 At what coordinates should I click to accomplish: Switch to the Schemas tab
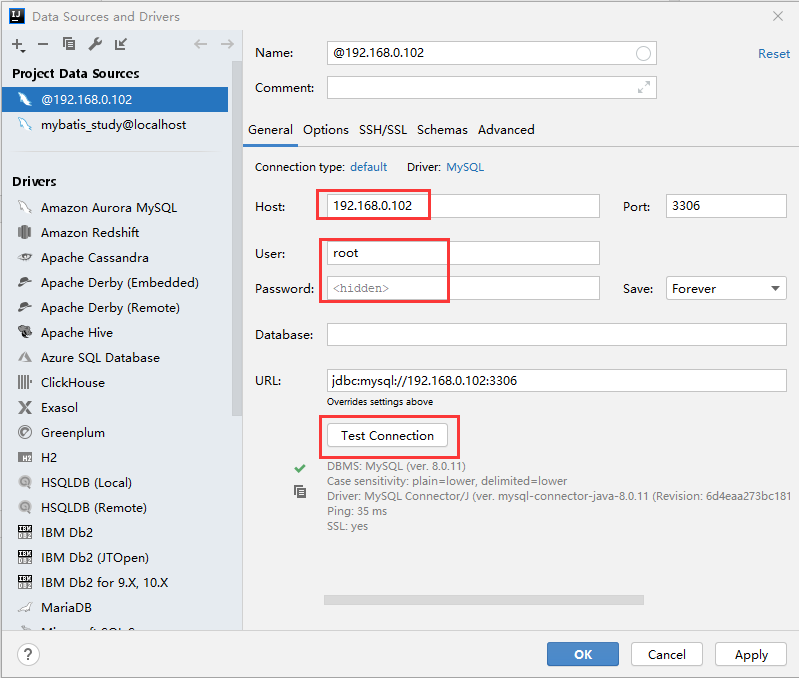(442, 130)
